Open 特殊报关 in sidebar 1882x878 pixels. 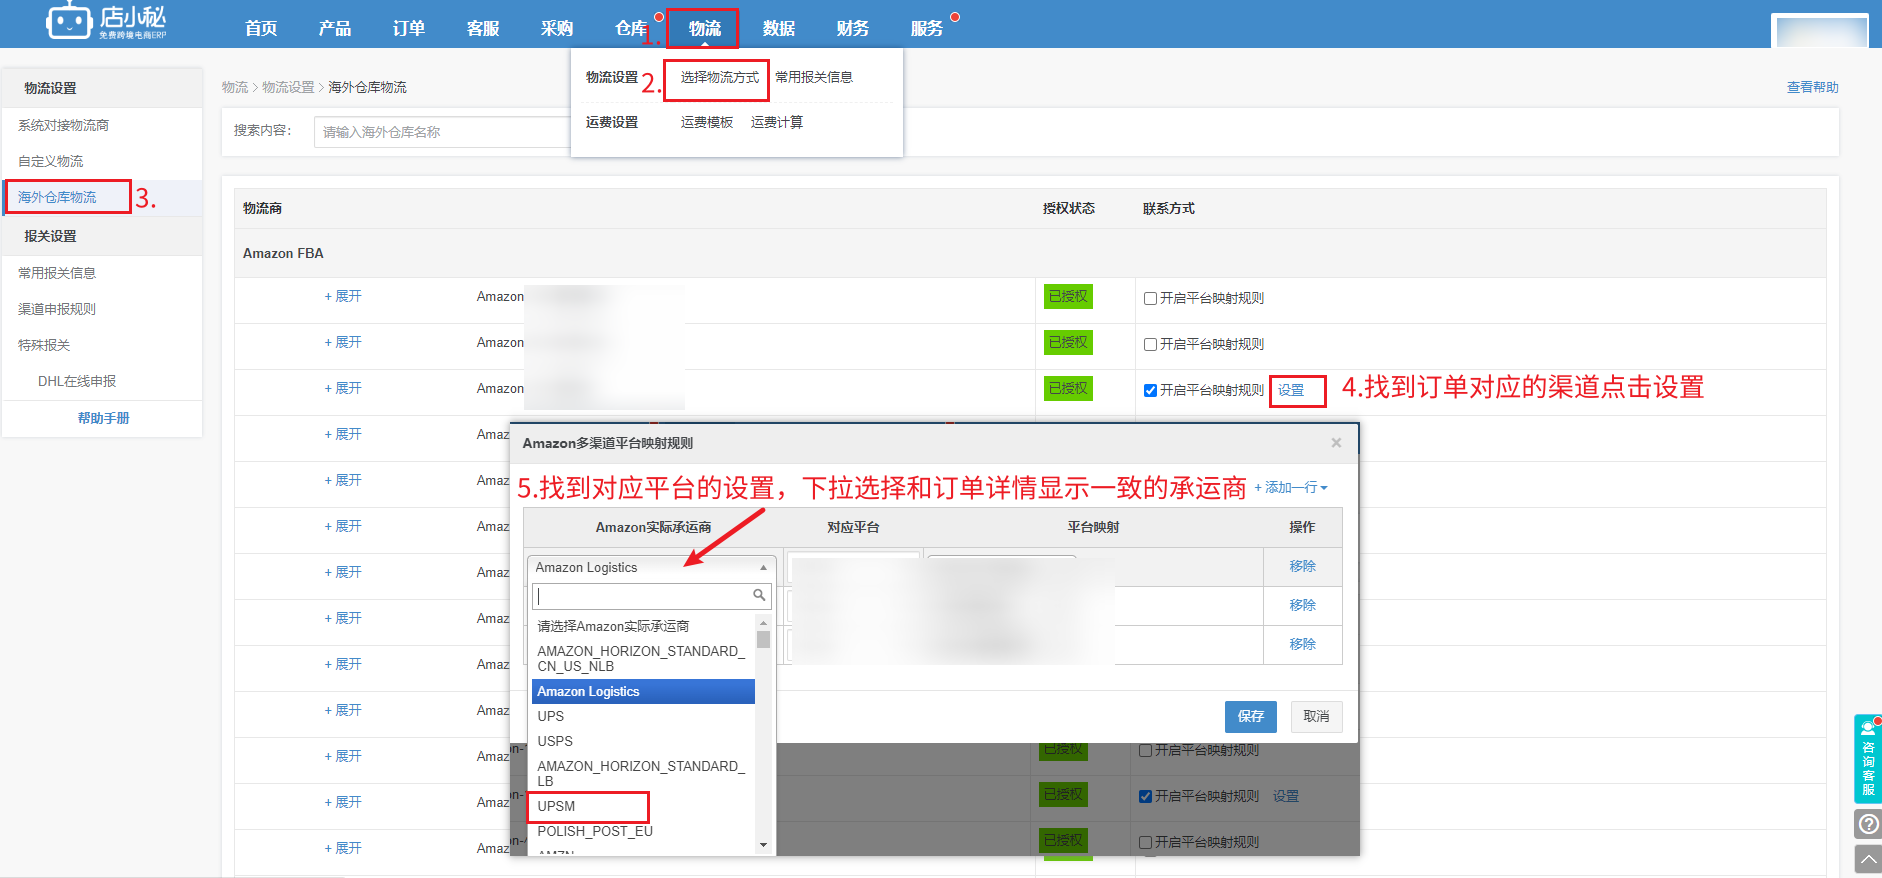(44, 345)
